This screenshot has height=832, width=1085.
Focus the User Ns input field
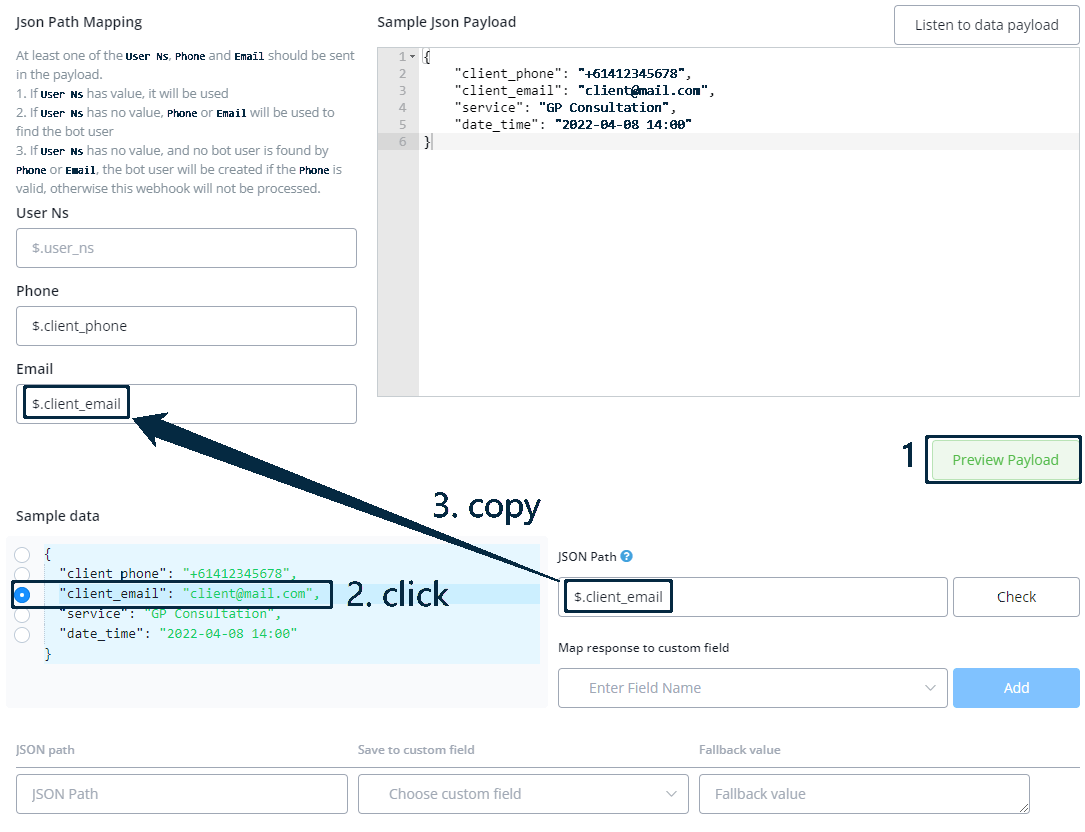[186, 248]
